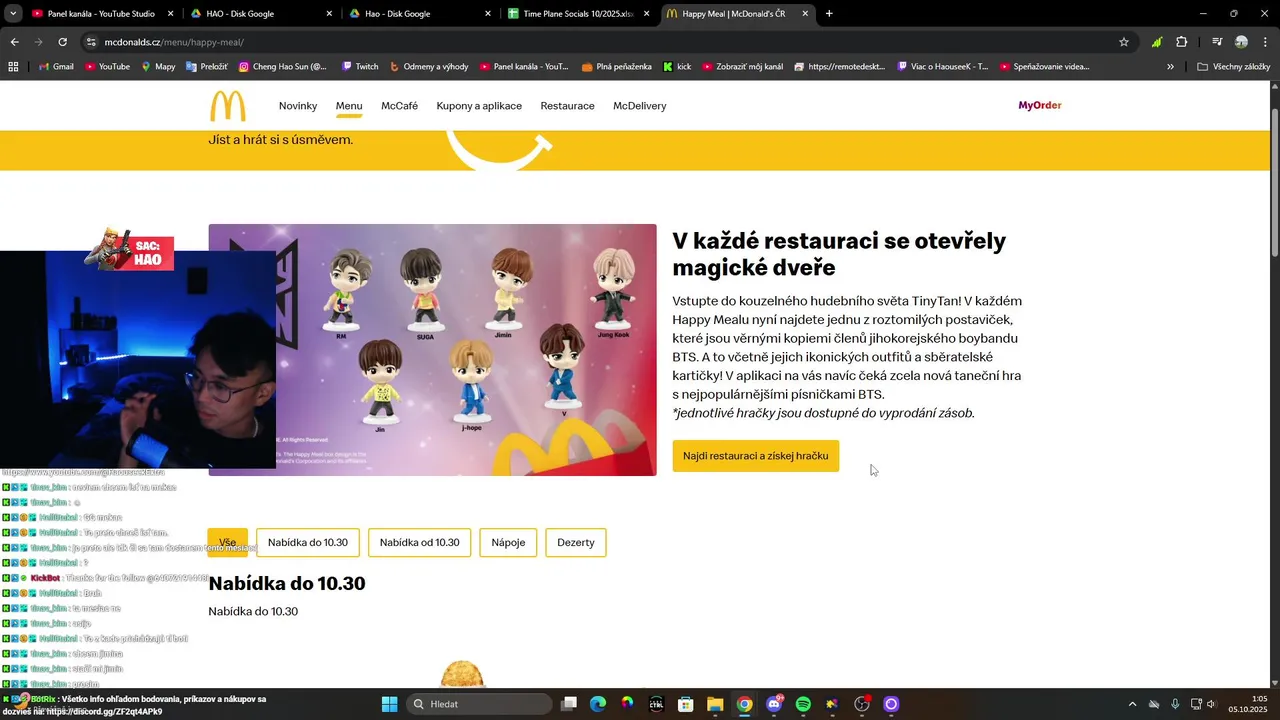Click the Google Chrome taskbar icon
The image size is (1280, 720).
click(745, 704)
